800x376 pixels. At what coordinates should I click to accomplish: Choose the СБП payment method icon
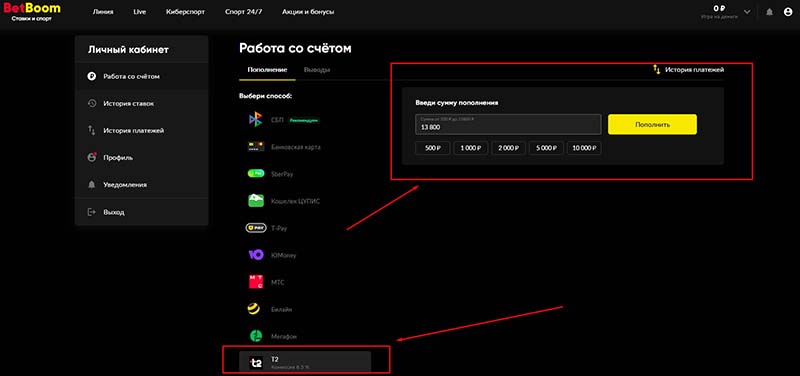click(x=255, y=120)
